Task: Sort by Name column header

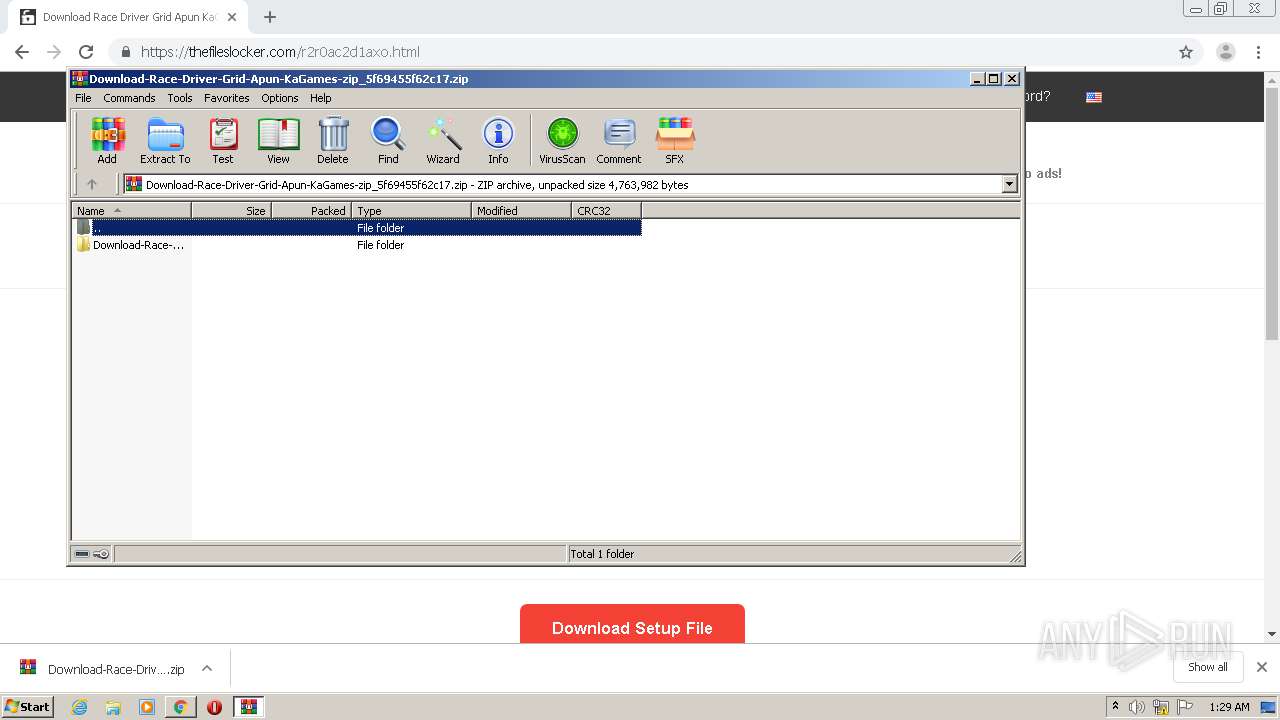Action: [x=131, y=210]
